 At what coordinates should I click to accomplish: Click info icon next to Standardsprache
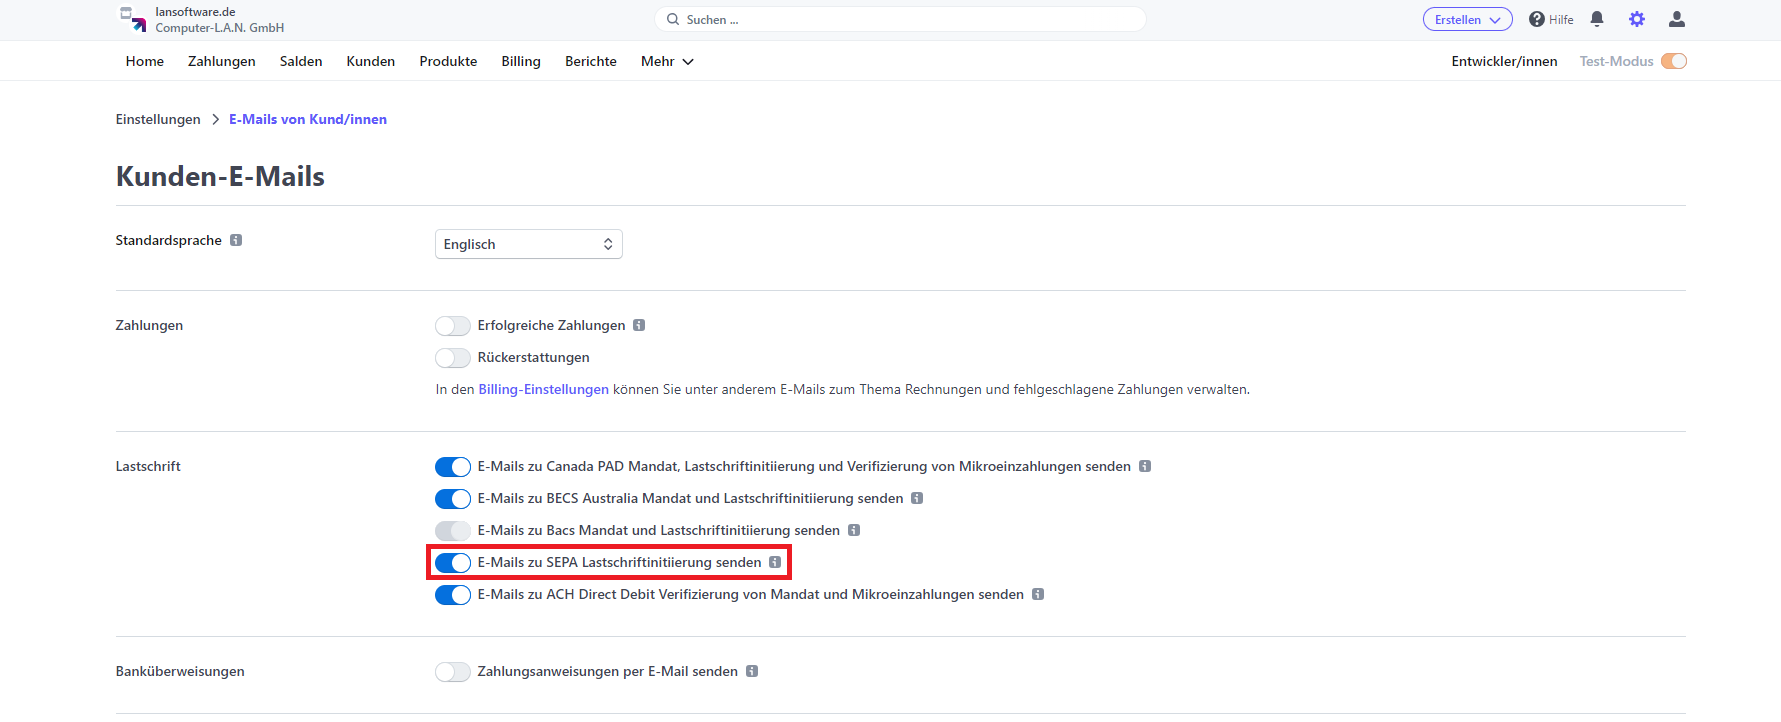coord(236,240)
